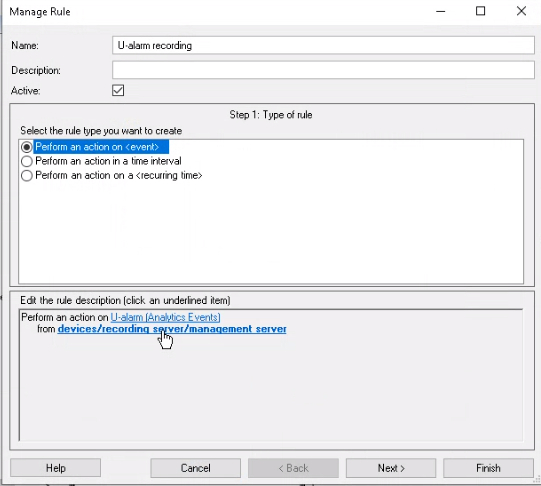Click the Finish button
The image size is (541, 486).
pyautogui.click(x=488, y=468)
